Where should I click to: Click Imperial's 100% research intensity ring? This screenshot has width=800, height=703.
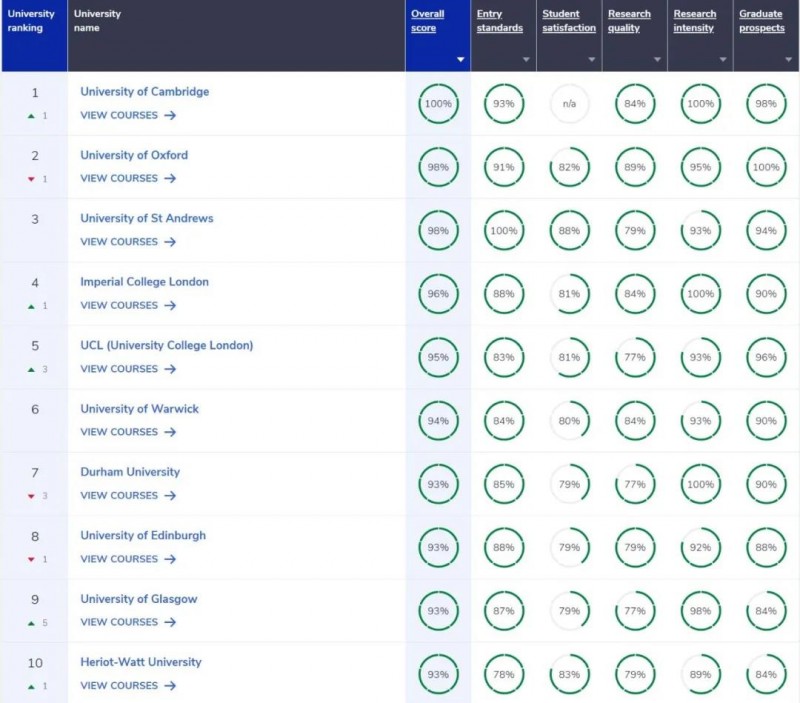[x=701, y=294]
